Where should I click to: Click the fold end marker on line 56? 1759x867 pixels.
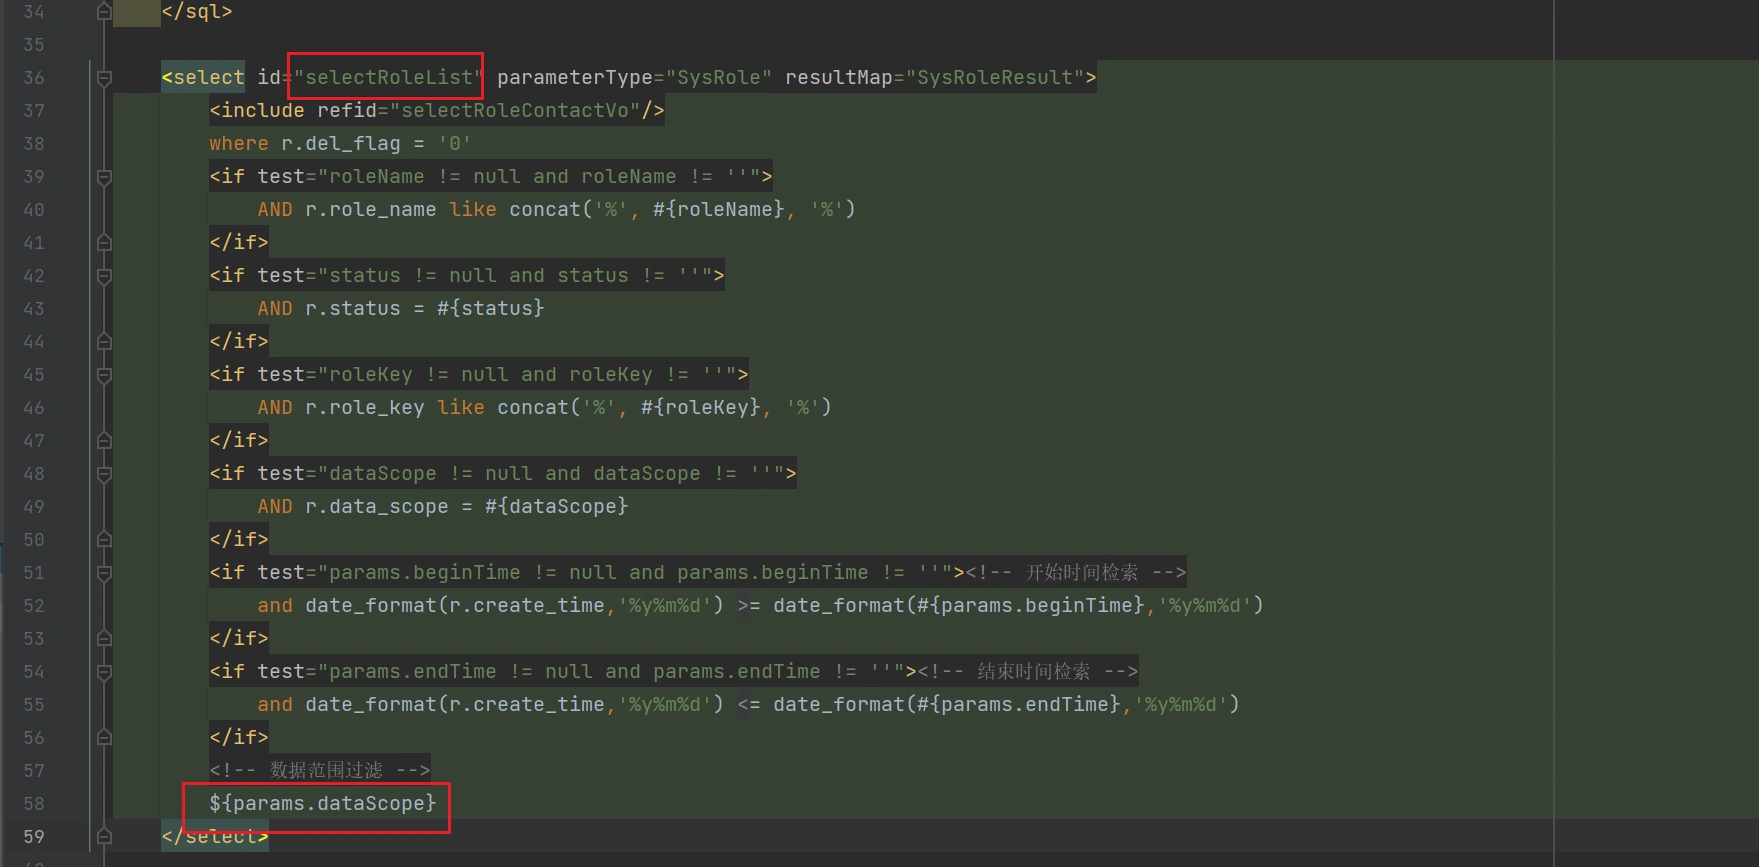click(x=104, y=737)
